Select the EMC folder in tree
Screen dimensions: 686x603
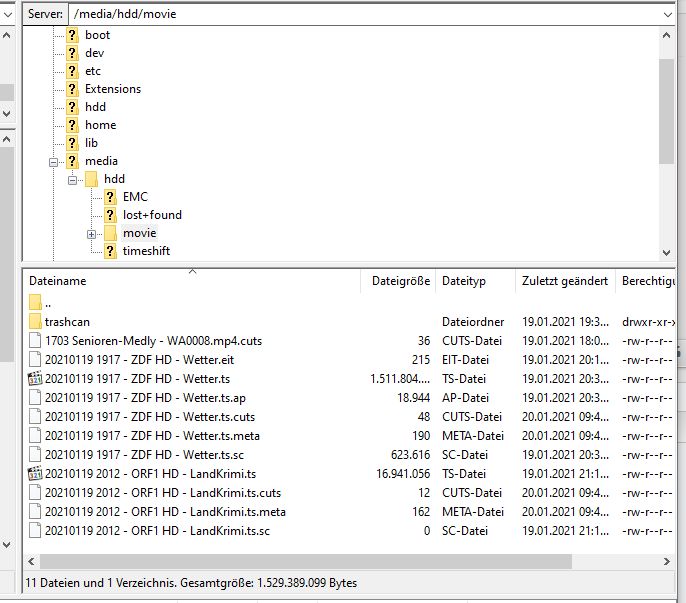click(x=135, y=197)
